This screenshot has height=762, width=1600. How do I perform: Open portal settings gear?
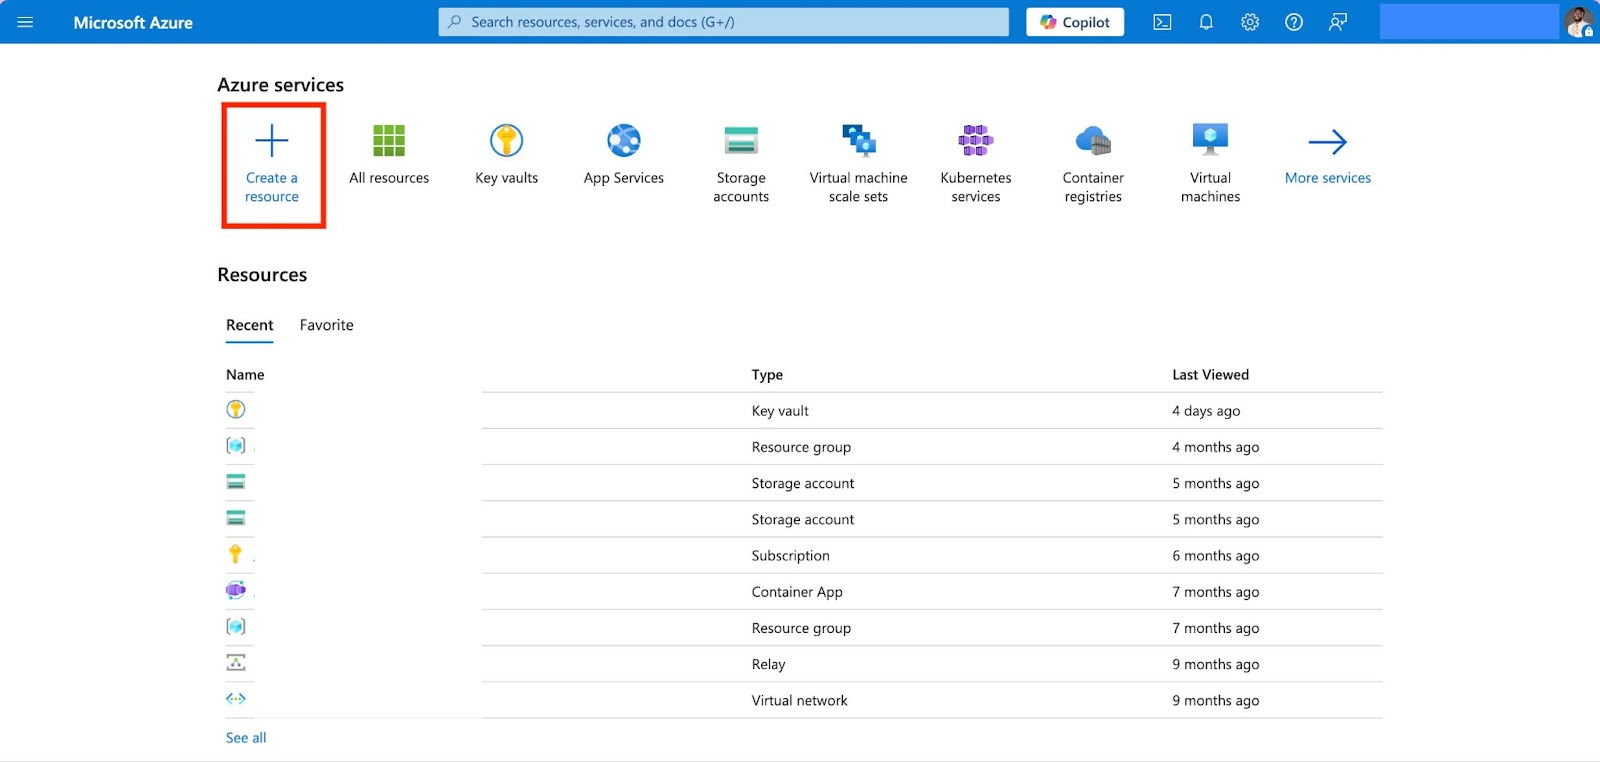pos(1250,22)
